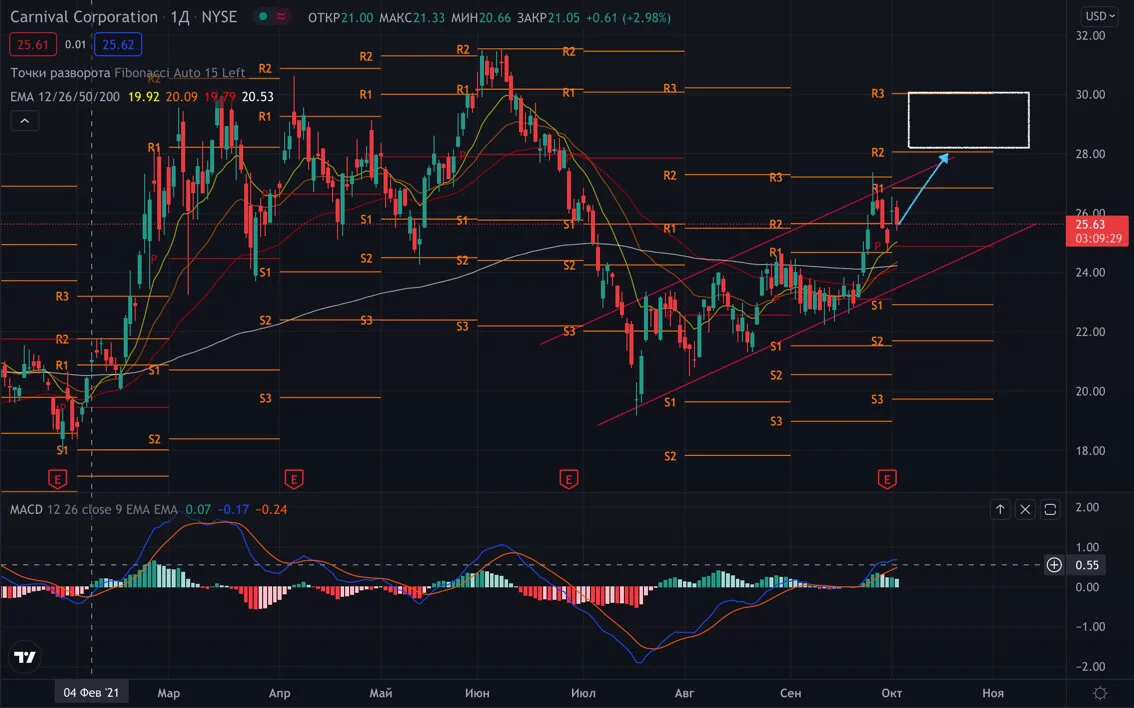
Task: Select the Точки разворота Fibonacci indicator legend
Action: 128,73
